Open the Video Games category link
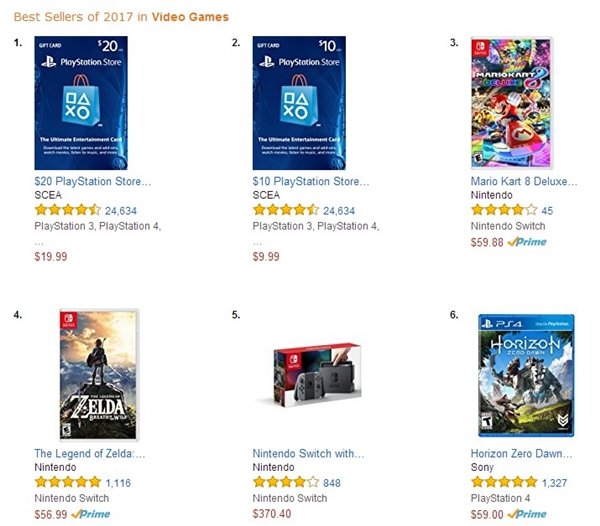This screenshot has height=526, width=600. click(x=189, y=17)
